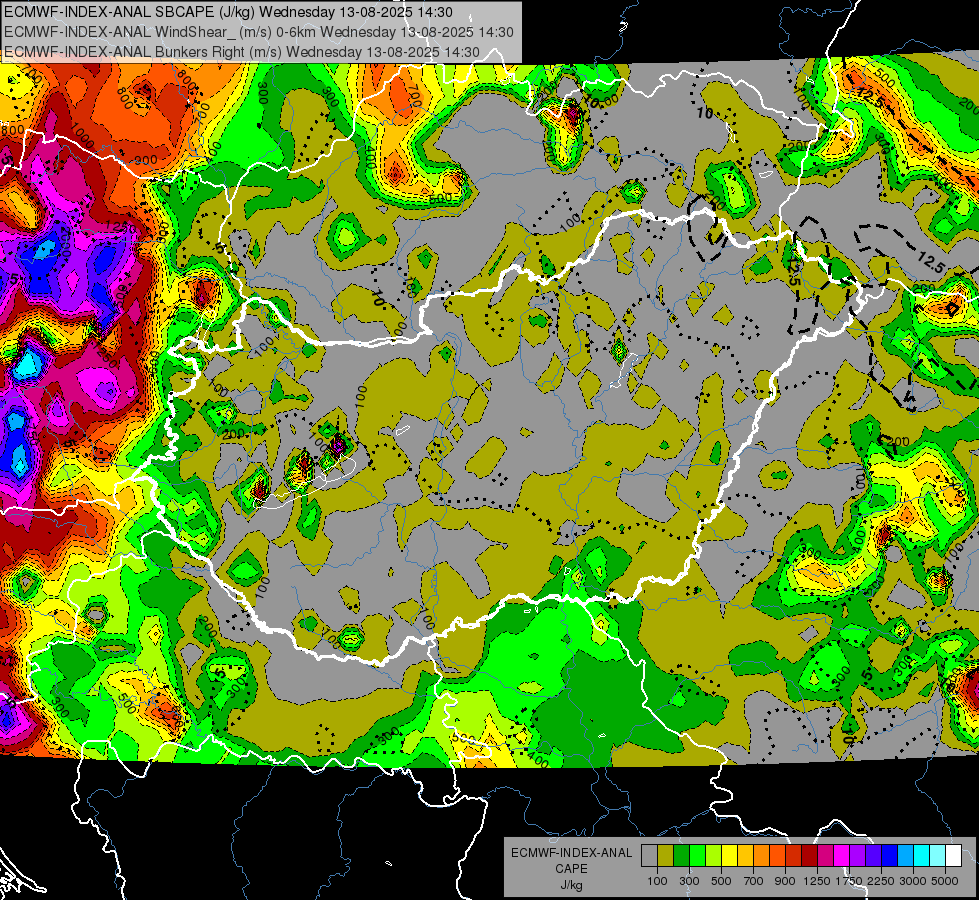The image size is (979, 900).
Task: Click the dark green legend swatch before 300
Action: click(681, 856)
